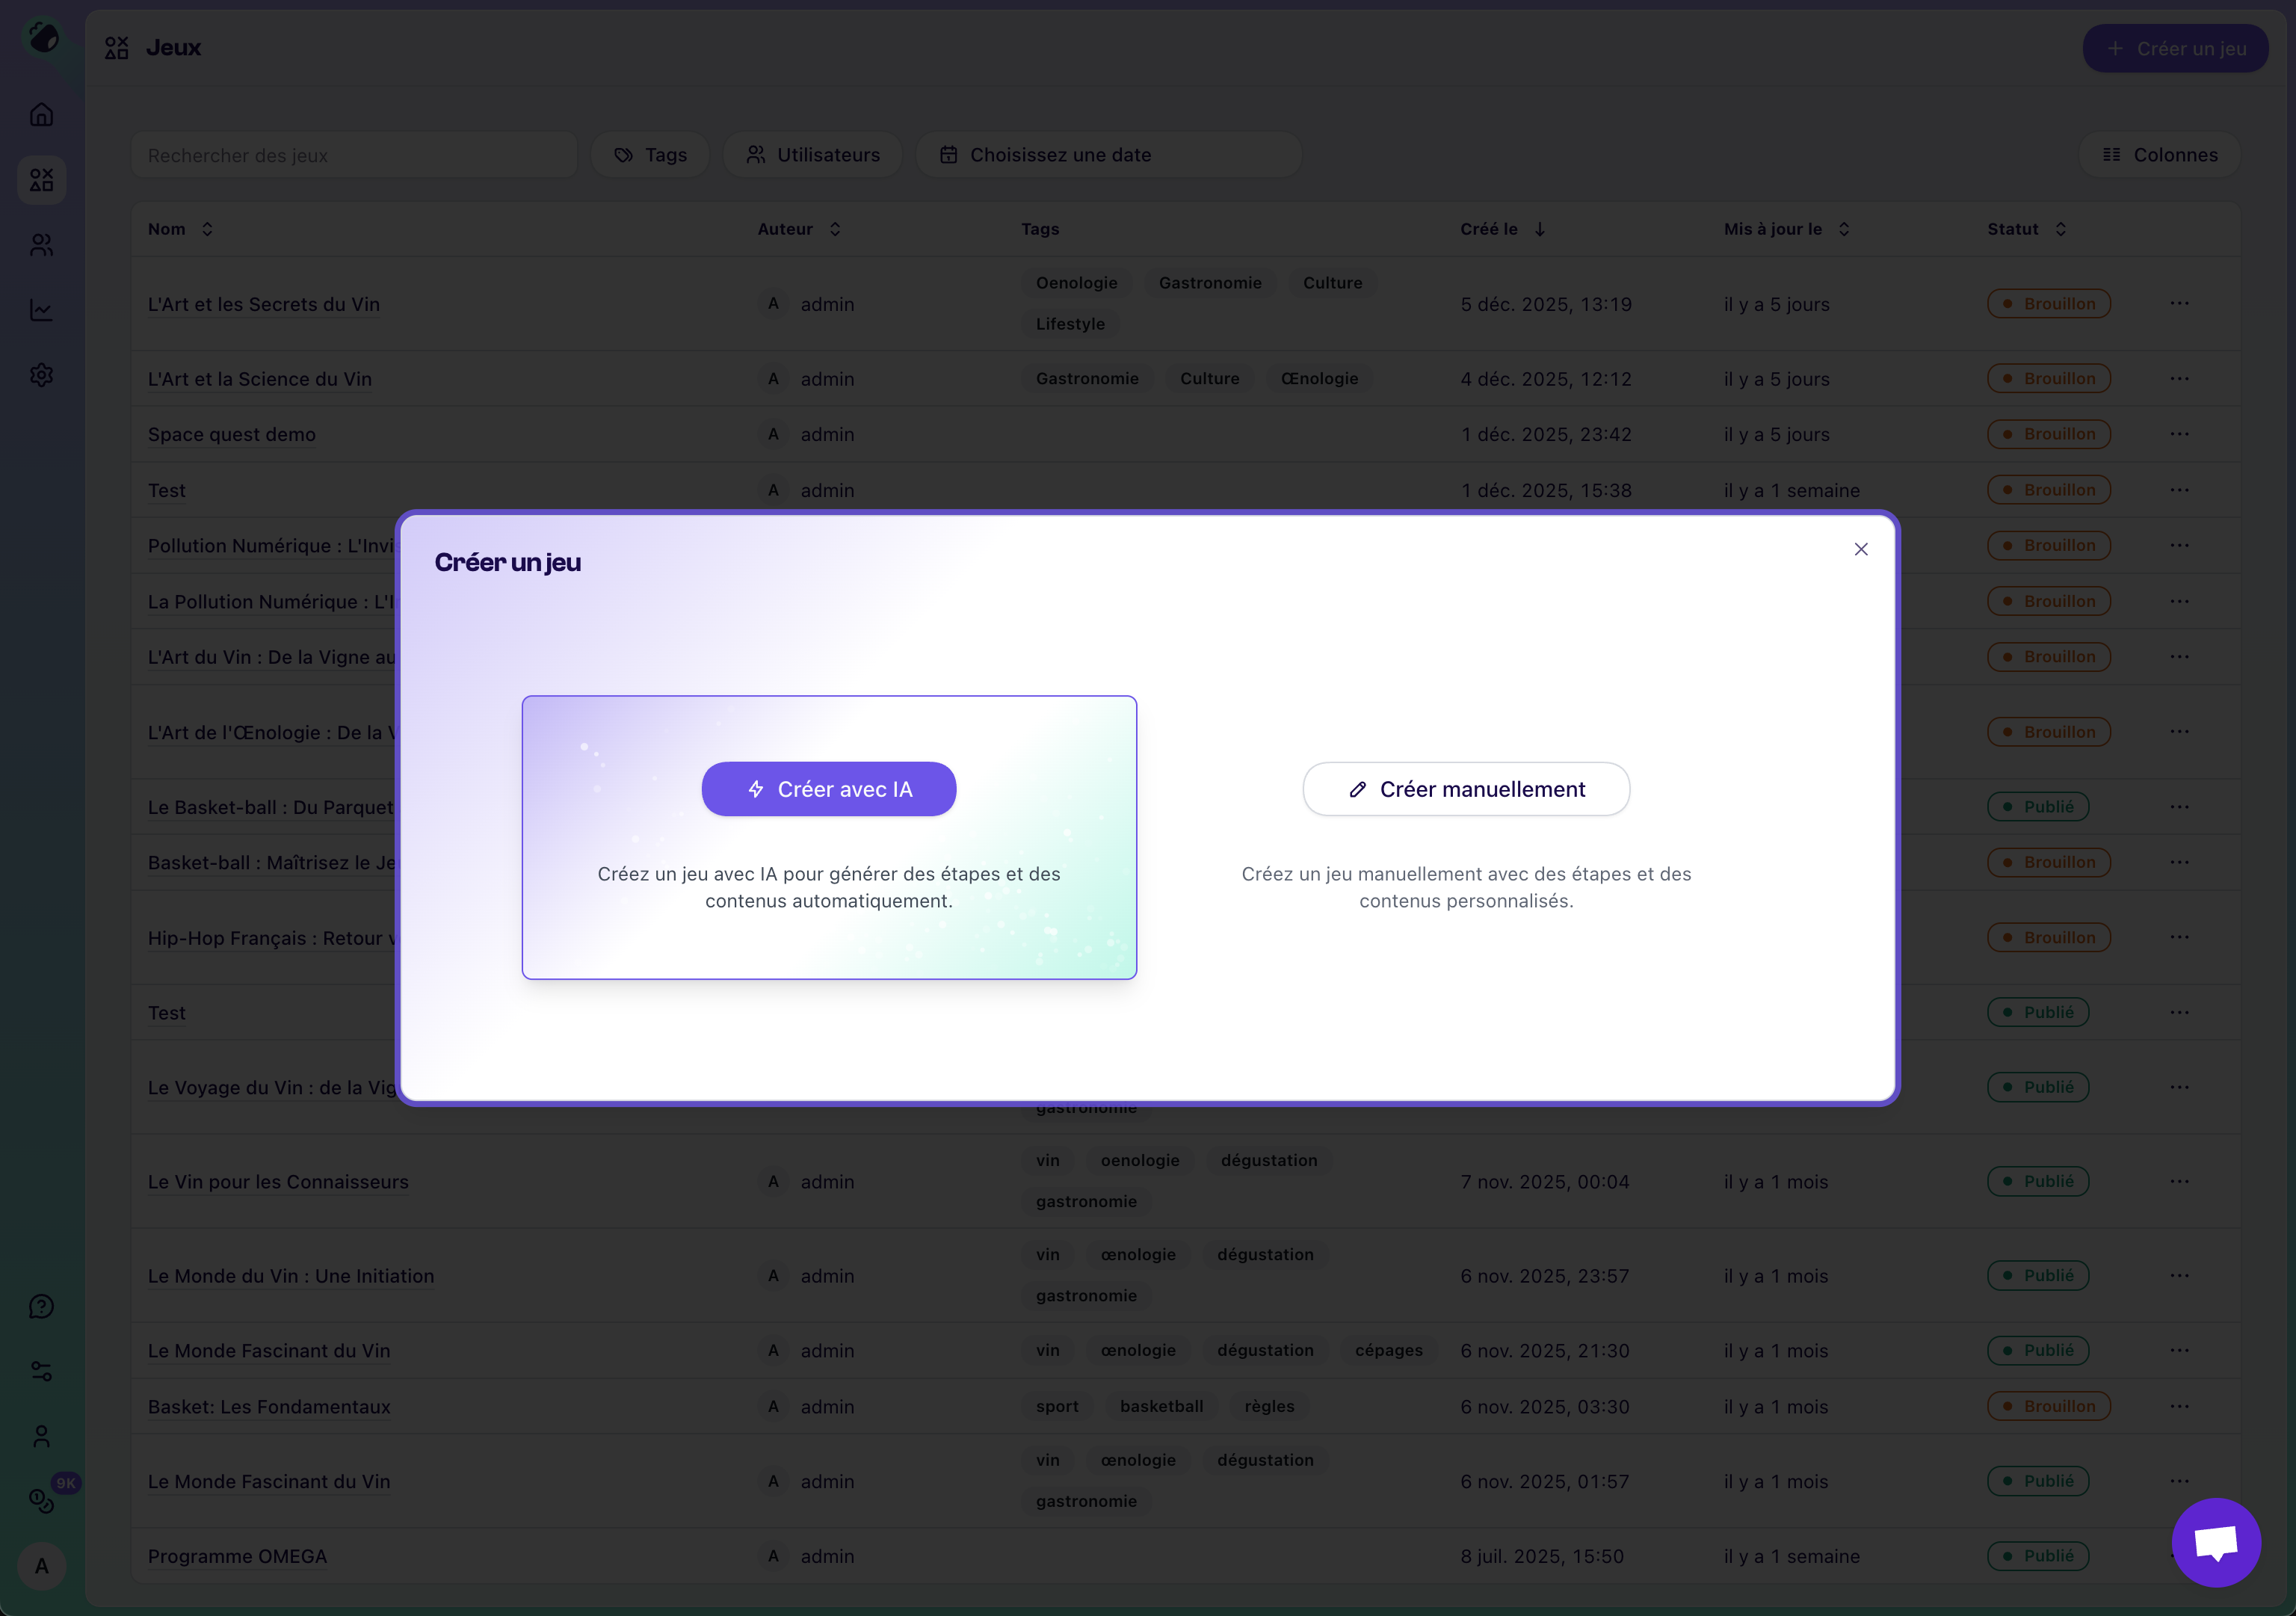The image size is (2296, 1616).
Task: Open the analytics chart icon in sidebar
Action: click(42, 310)
